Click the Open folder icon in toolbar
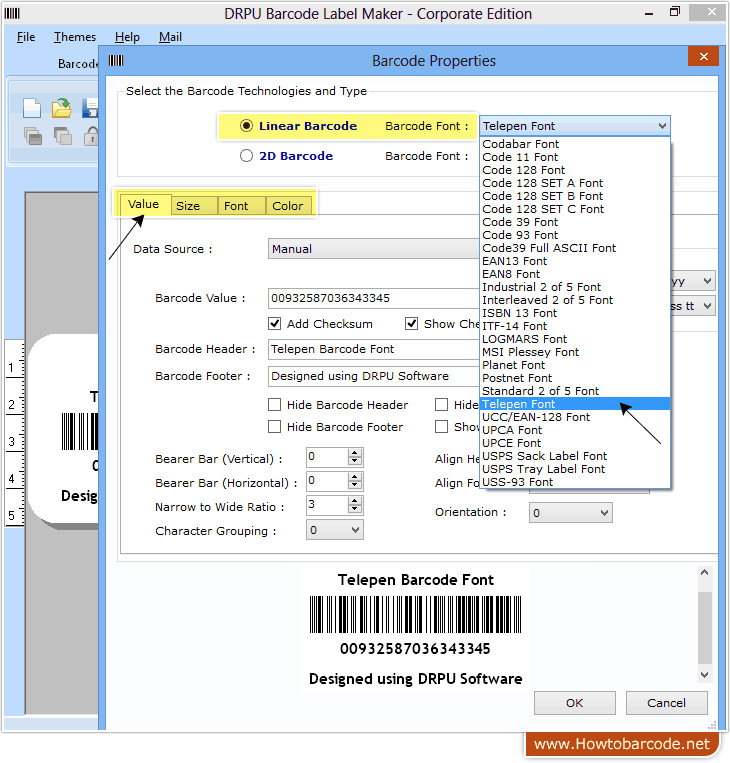This screenshot has width=730, height=763. tap(62, 108)
